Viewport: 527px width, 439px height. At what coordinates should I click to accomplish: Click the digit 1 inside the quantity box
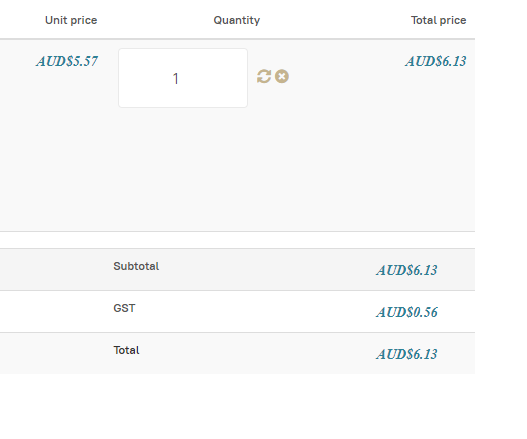175,79
